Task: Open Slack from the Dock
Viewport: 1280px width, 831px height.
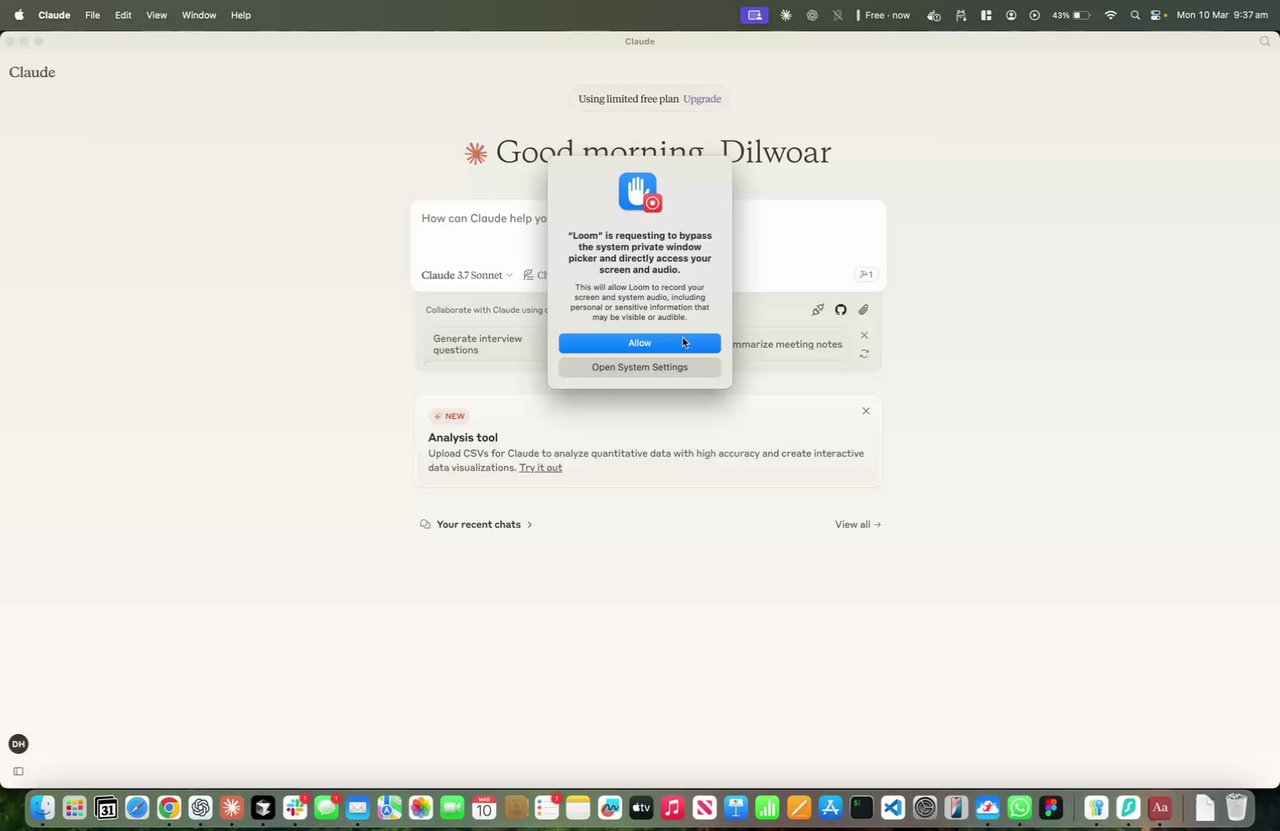Action: [x=295, y=807]
